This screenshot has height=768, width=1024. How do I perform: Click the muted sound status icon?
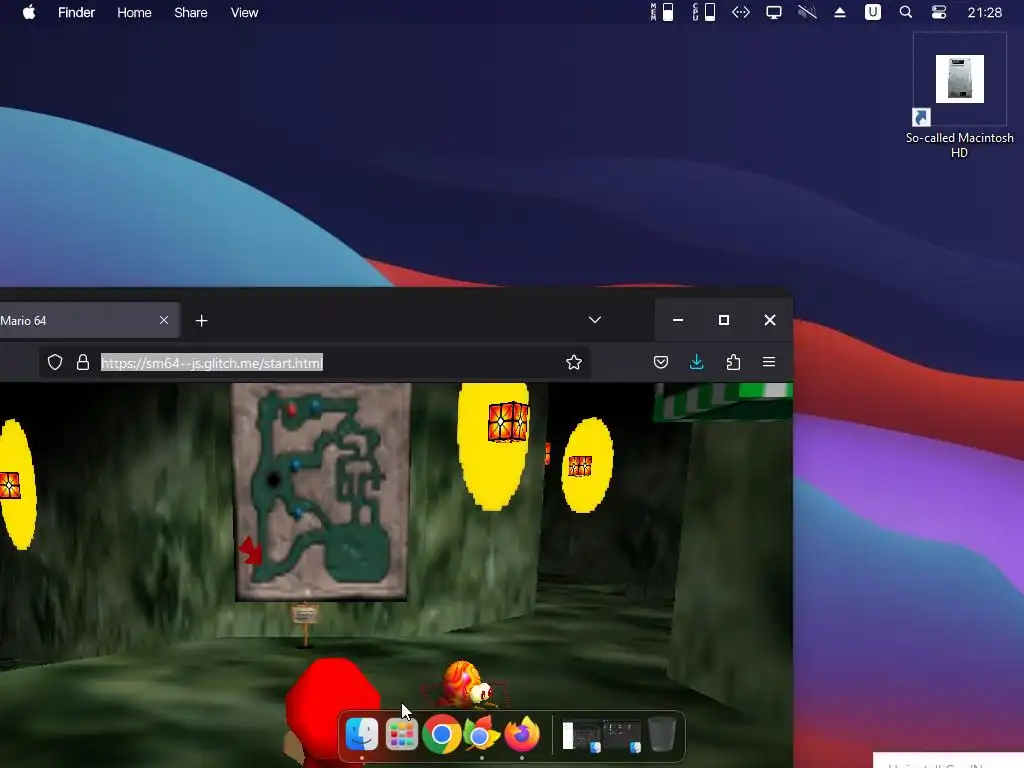pos(807,12)
